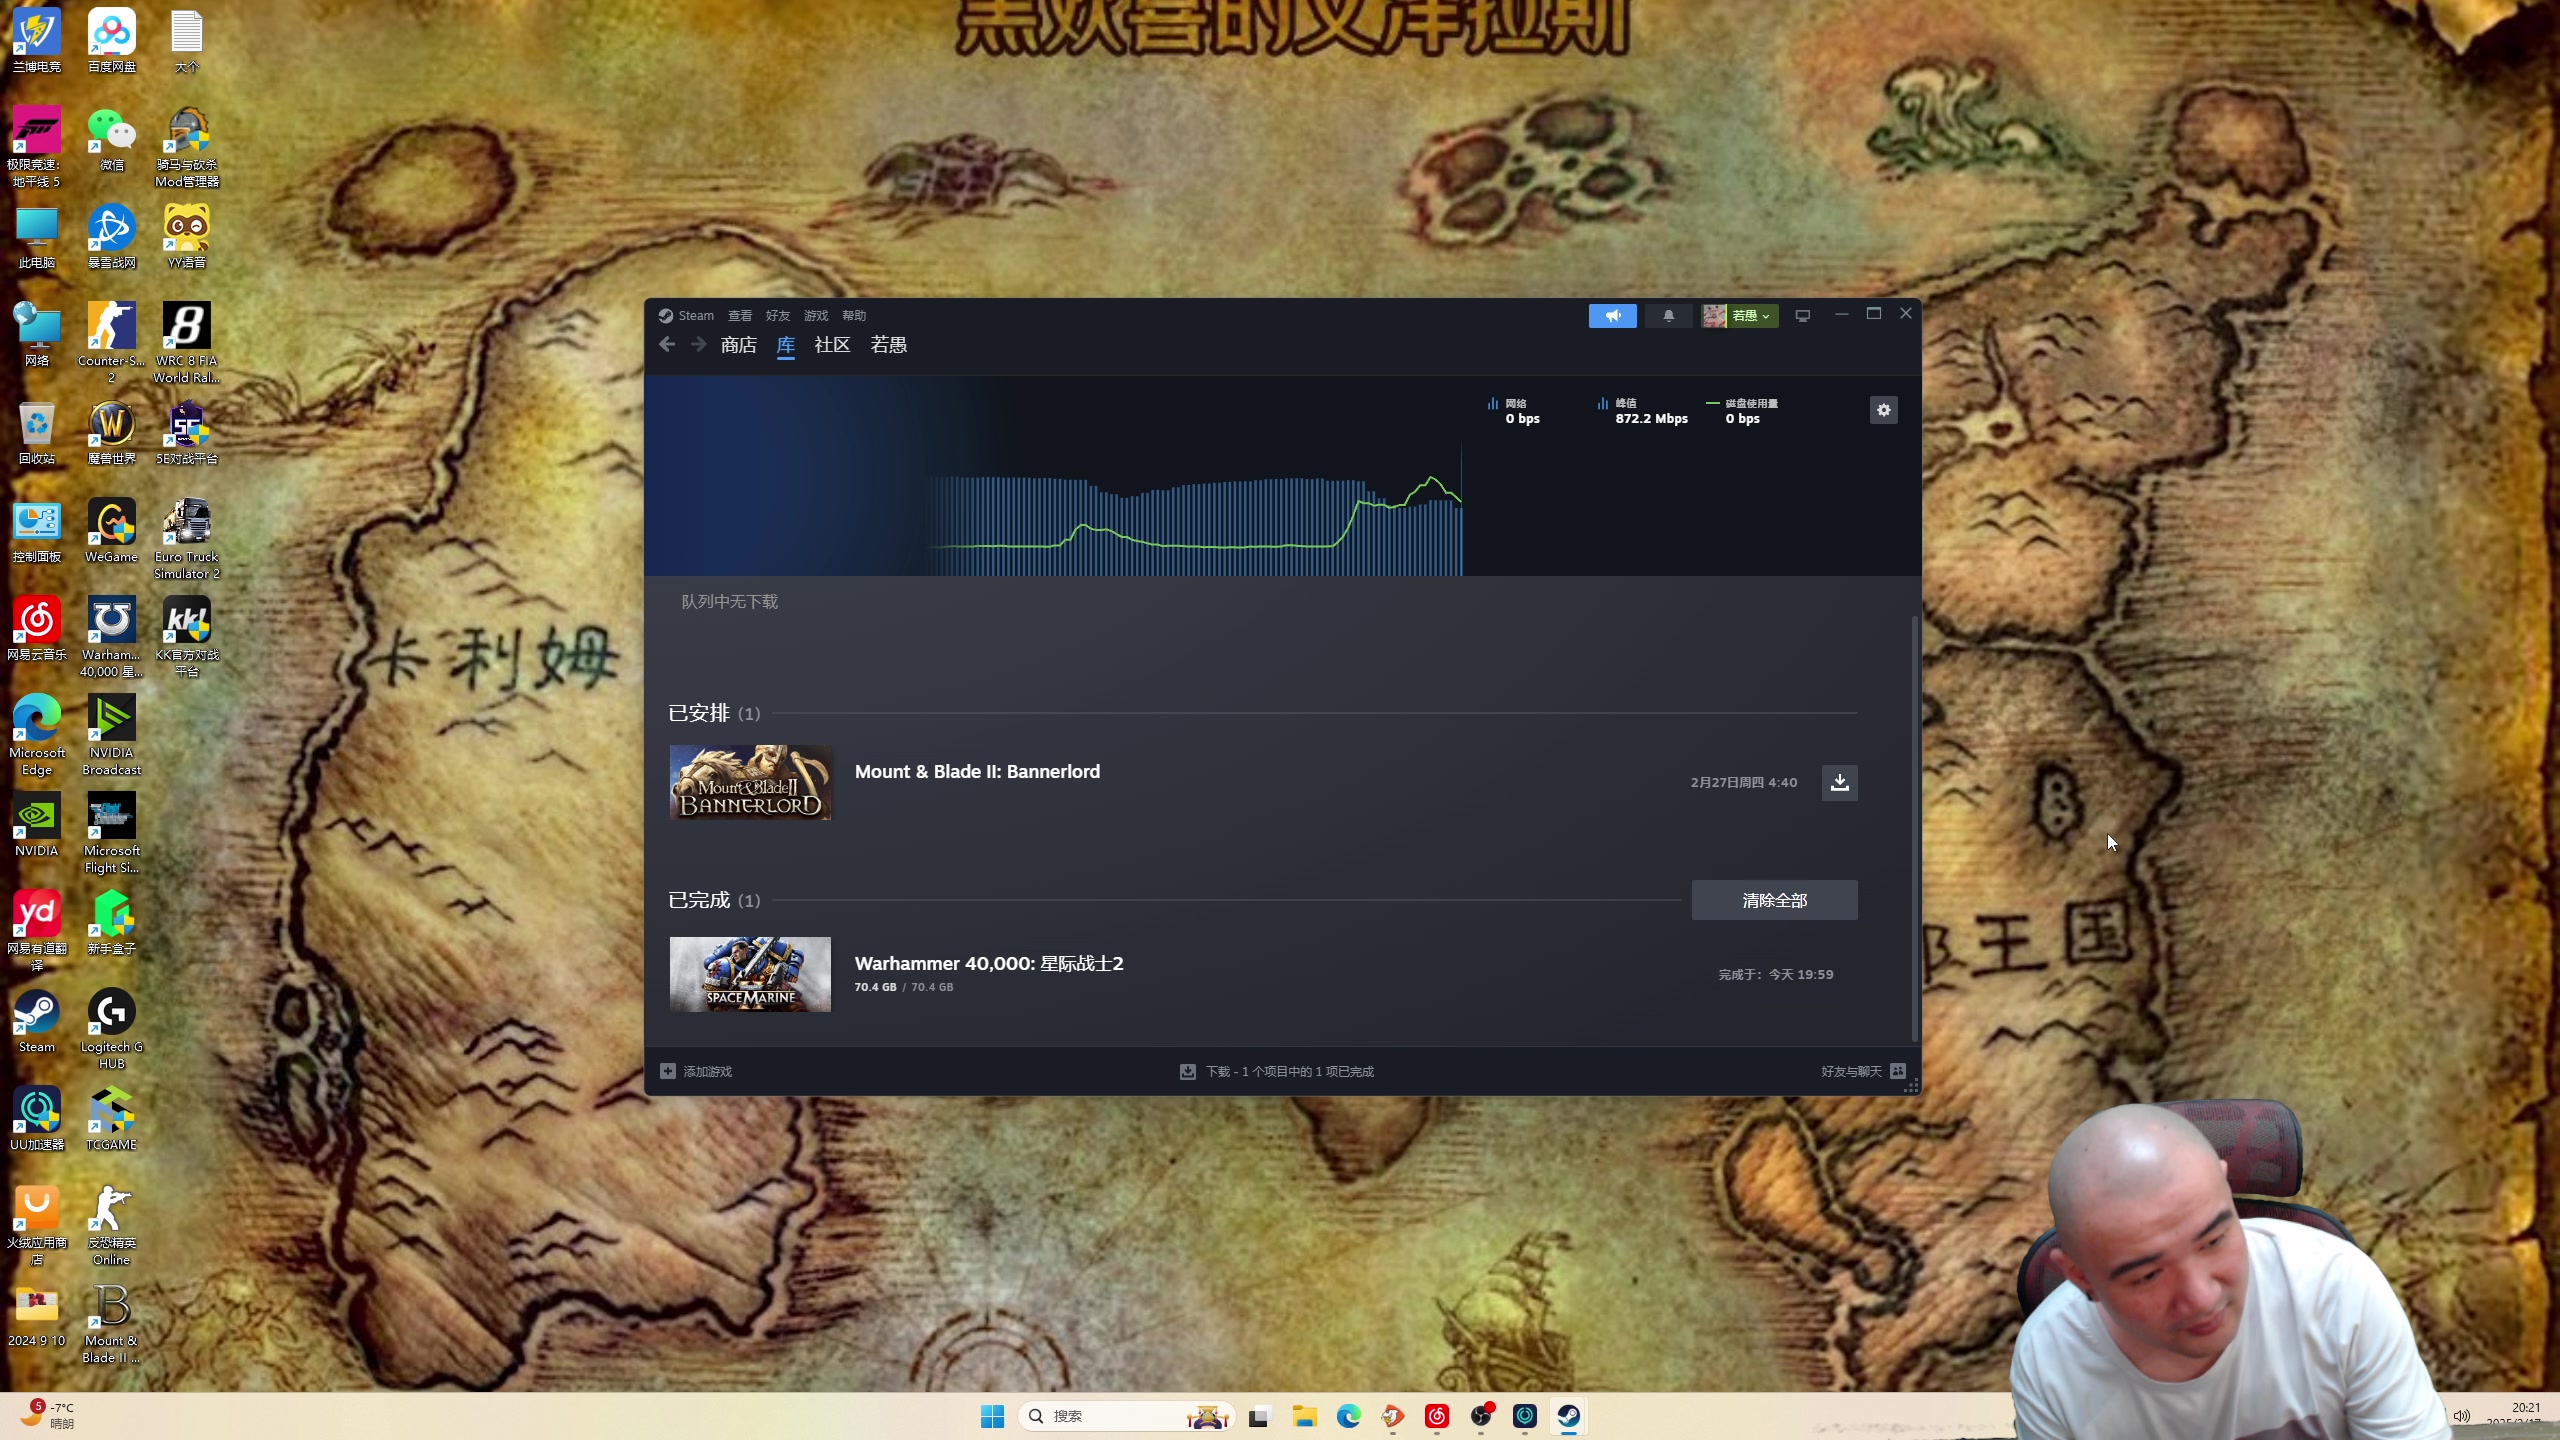Open Steam notifications bell

(x=1668, y=316)
